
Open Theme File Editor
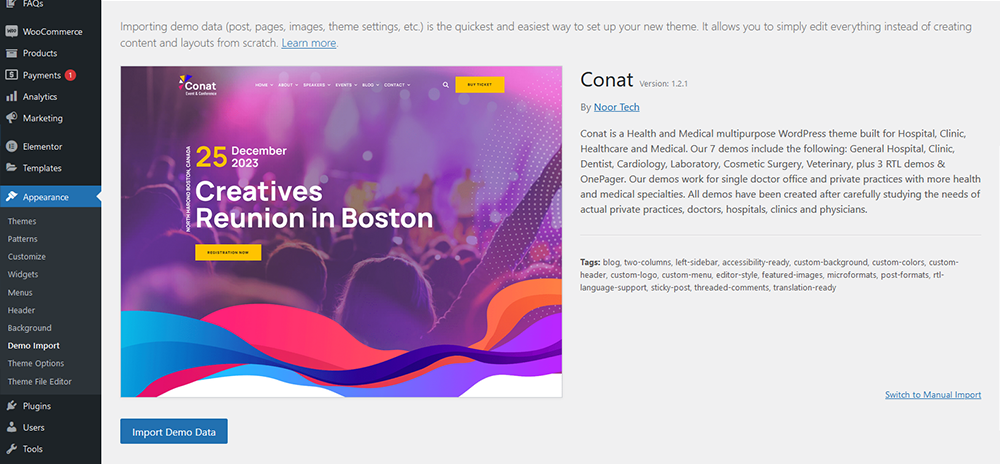tap(40, 381)
